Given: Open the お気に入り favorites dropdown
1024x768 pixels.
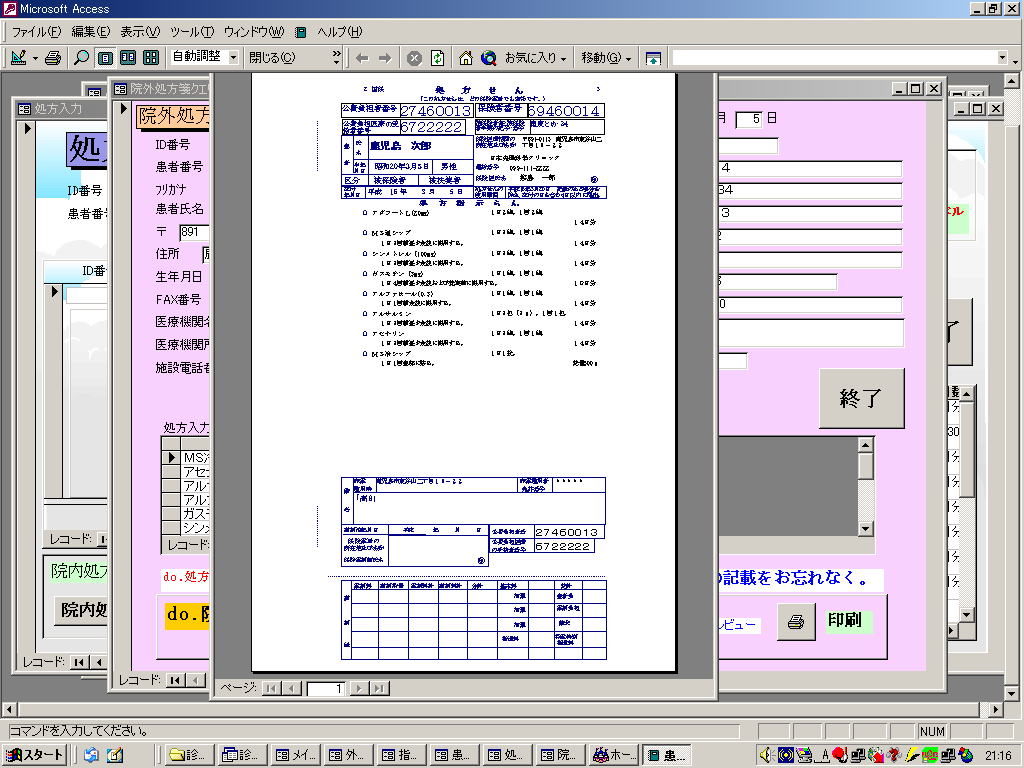Looking at the screenshot, I should tap(536, 58).
